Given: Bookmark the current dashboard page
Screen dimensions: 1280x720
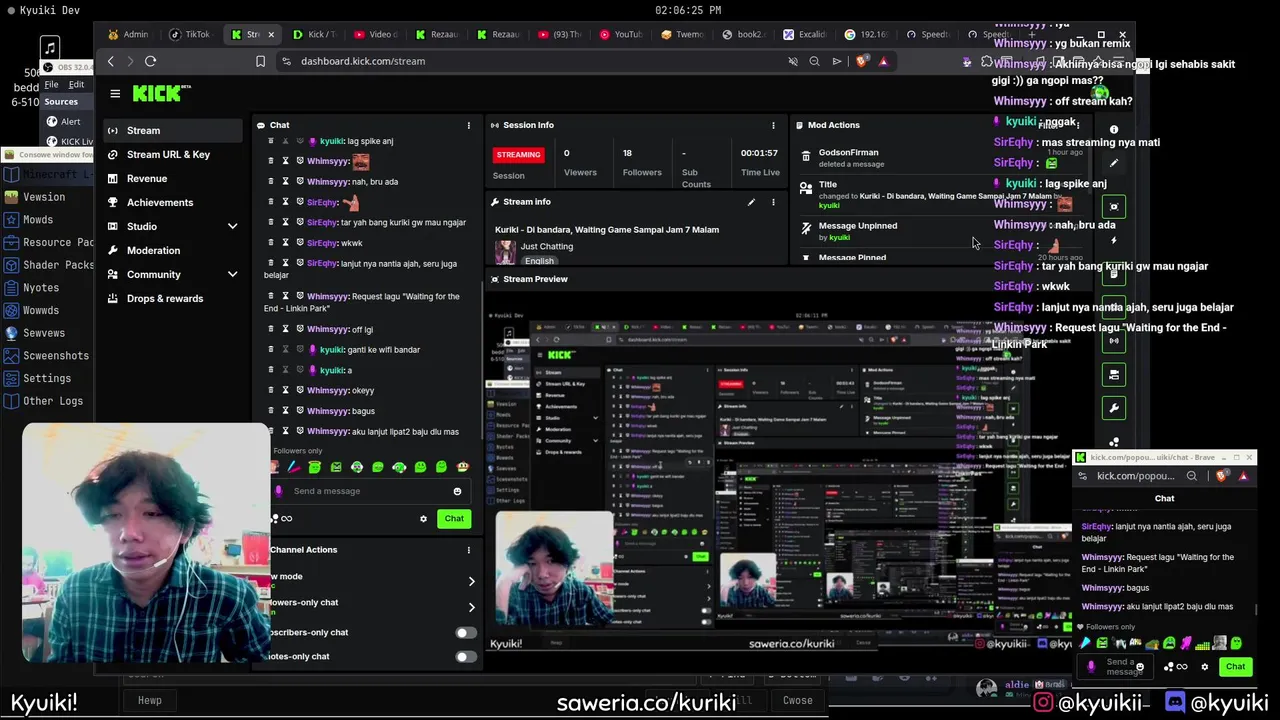Looking at the screenshot, I should [260, 61].
